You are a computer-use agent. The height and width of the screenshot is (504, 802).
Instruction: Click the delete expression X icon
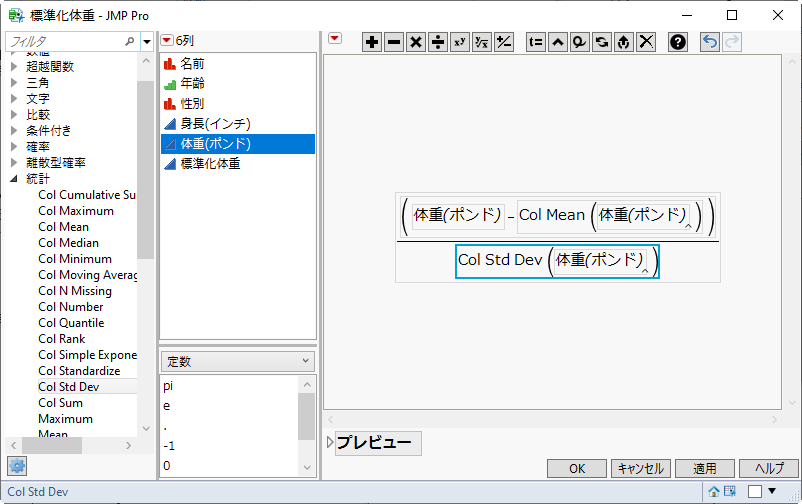[646, 42]
